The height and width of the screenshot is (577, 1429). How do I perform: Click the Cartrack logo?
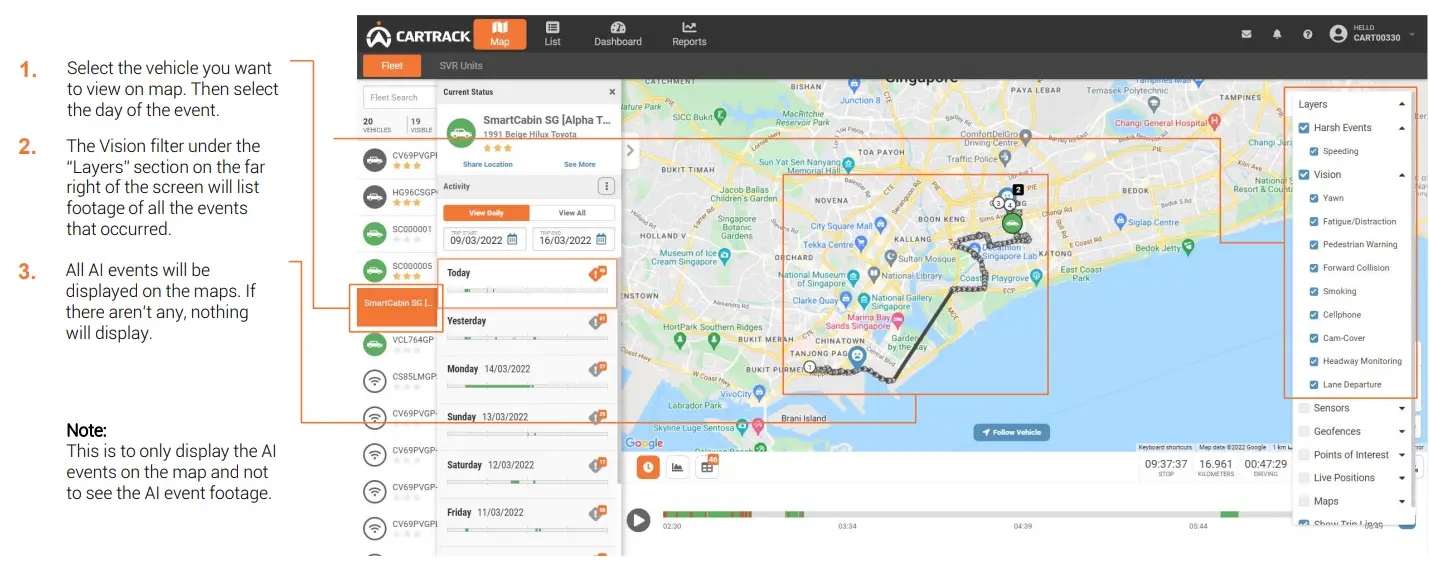[418, 35]
